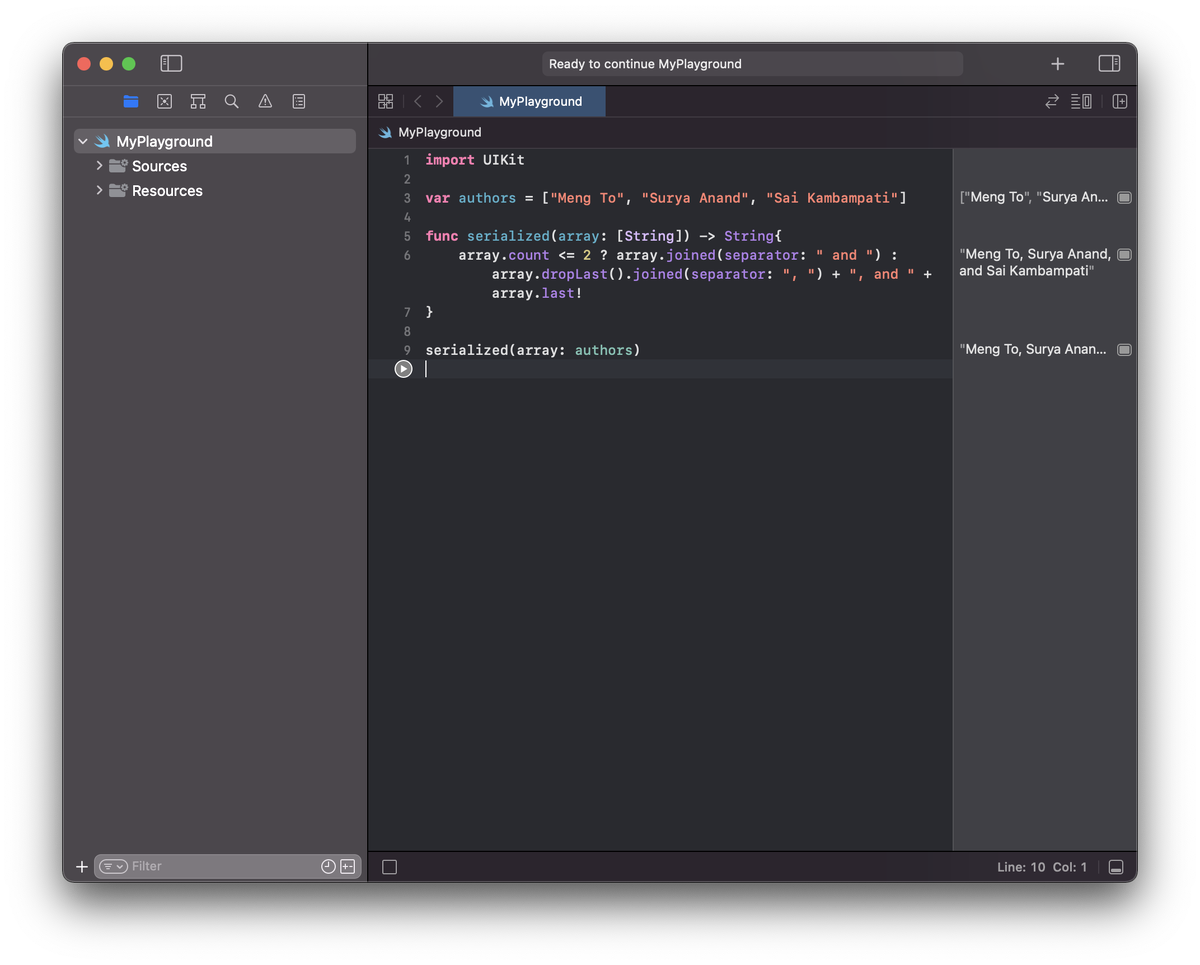Screen dimensions: 1200x965
Task: Go back with the left arrow
Action: [x=417, y=101]
